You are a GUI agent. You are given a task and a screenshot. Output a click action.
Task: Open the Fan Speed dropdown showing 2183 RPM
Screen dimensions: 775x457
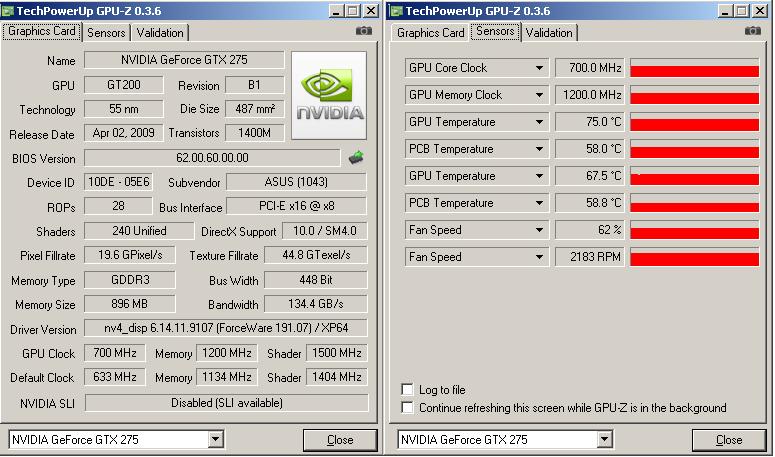pyautogui.click(x=539, y=257)
